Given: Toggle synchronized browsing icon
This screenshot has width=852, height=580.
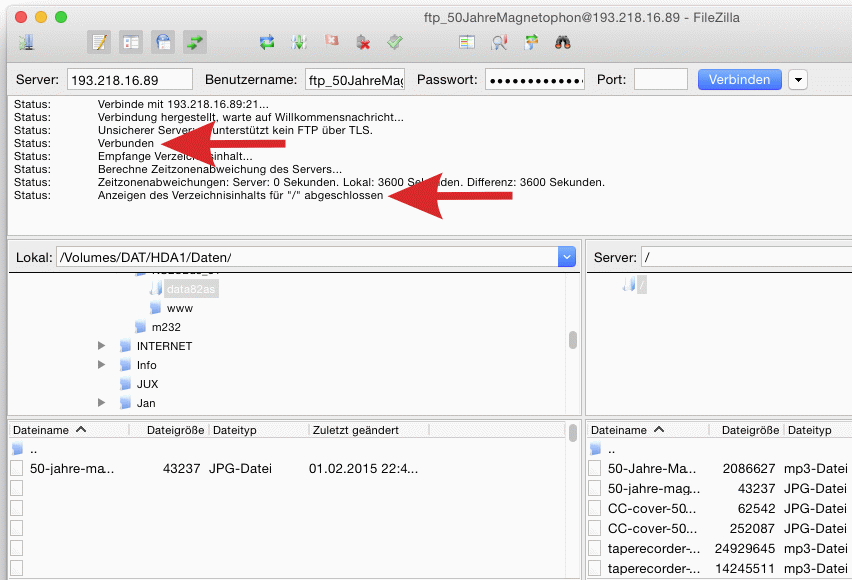Looking at the screenshot, I should (x=531, y=42).
